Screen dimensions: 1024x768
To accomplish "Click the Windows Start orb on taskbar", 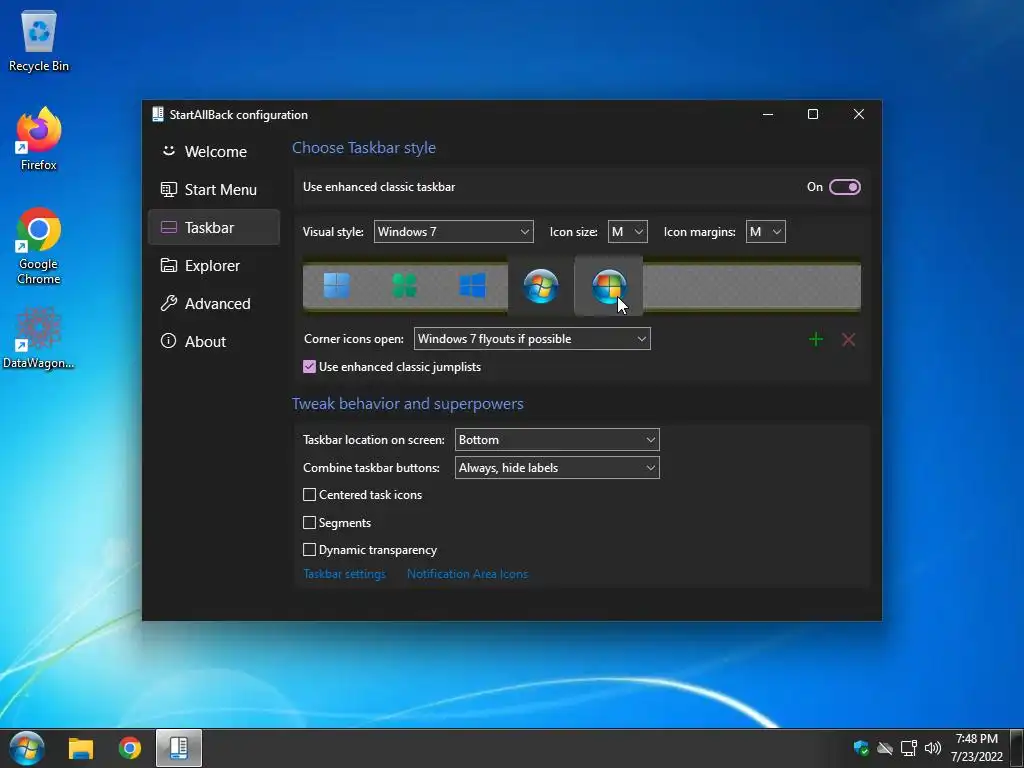I will coord(27,748).
